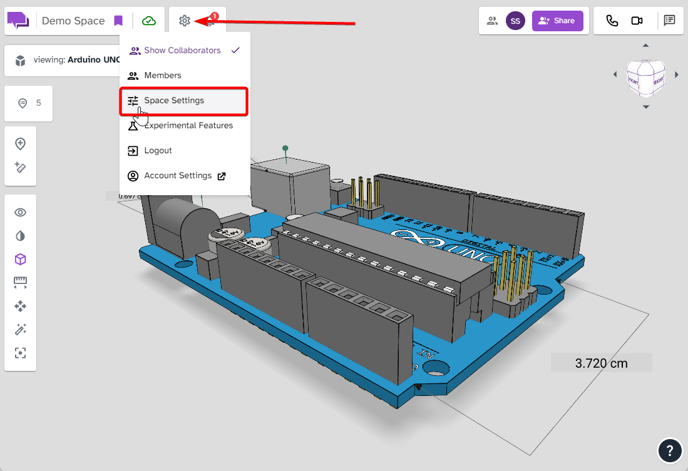Select the four-arrow explode move tool

click(x=20, y=306)
